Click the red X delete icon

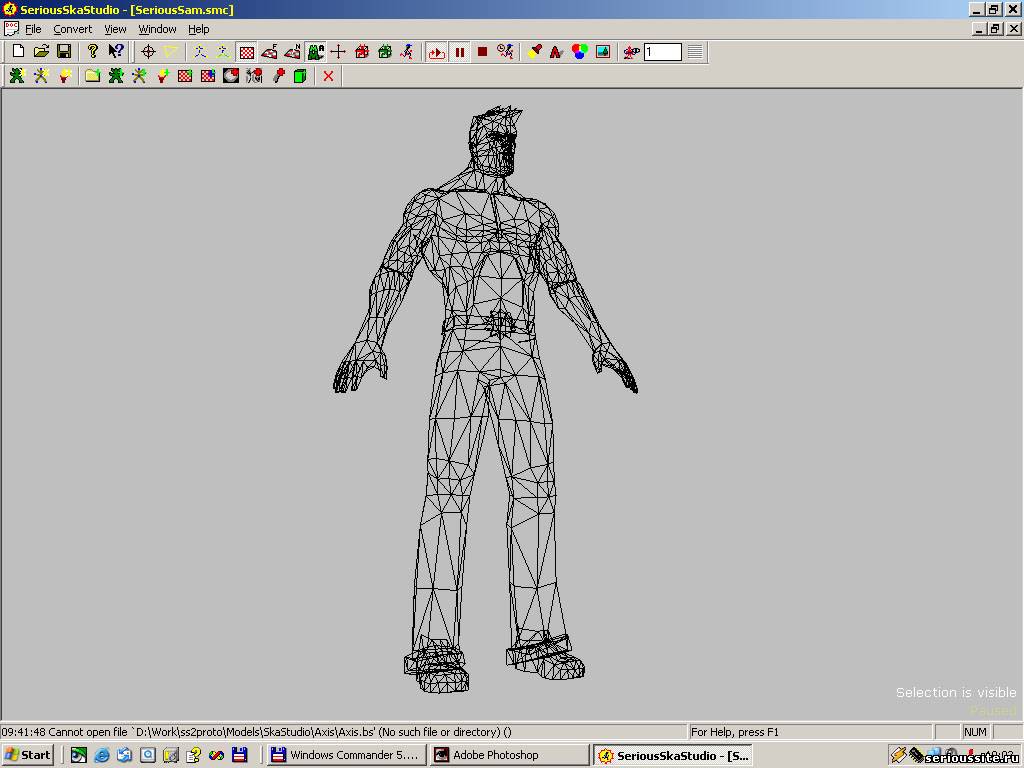[328, 76]
